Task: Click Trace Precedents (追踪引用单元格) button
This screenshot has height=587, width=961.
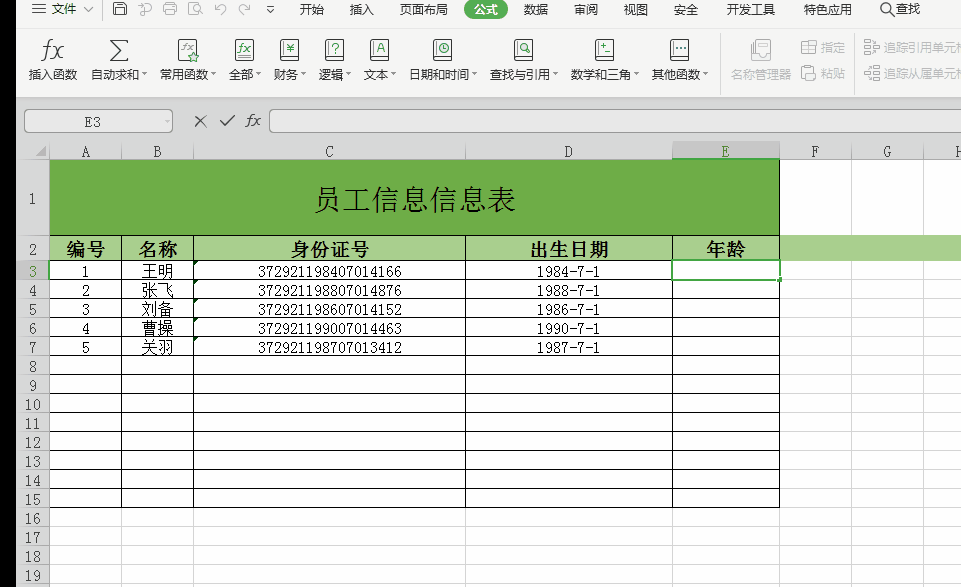Action: (912, 47)
